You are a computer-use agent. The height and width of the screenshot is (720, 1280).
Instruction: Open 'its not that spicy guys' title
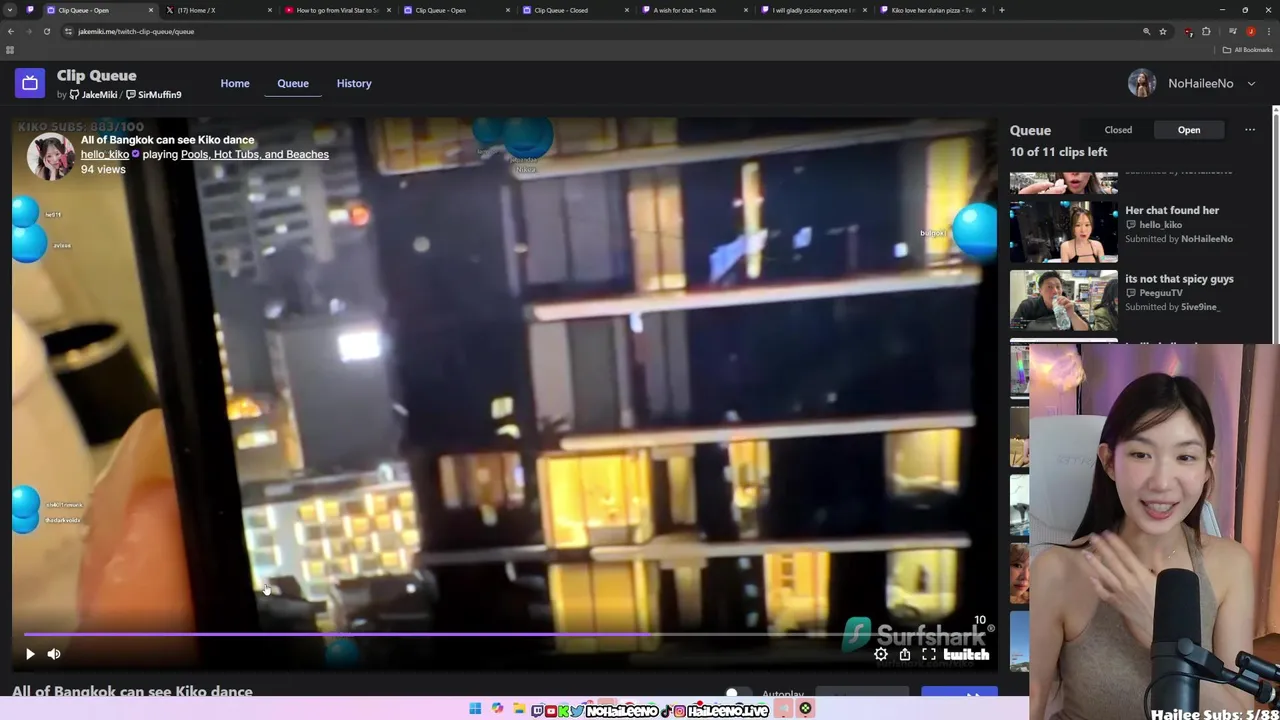pos(1179,279)
